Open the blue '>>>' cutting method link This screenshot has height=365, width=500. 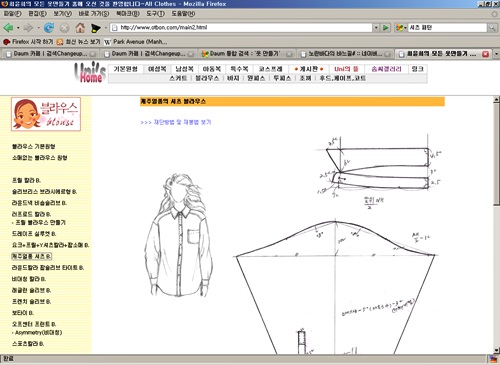coord(176,122)
